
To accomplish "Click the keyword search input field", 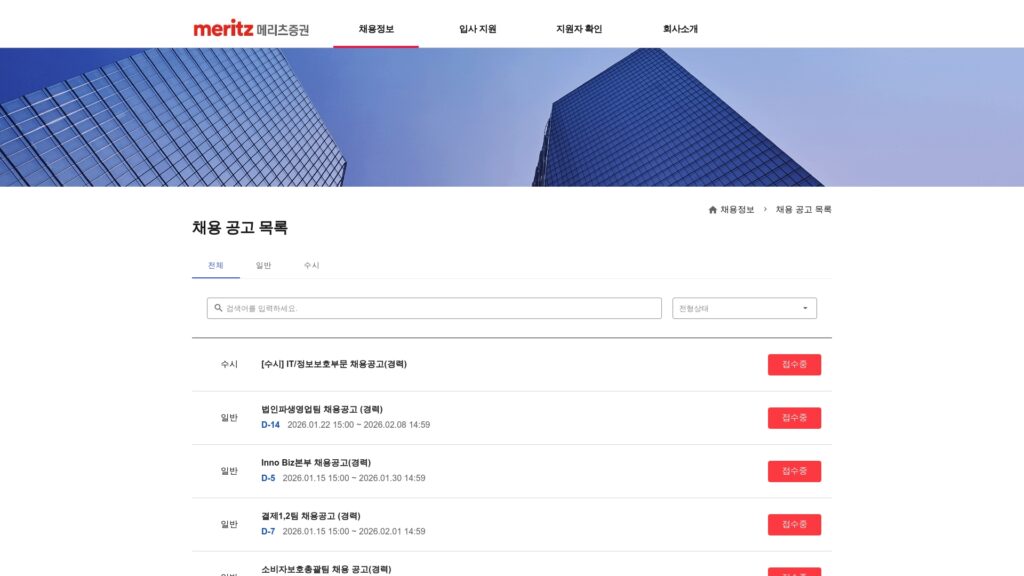I will [430, 308].
